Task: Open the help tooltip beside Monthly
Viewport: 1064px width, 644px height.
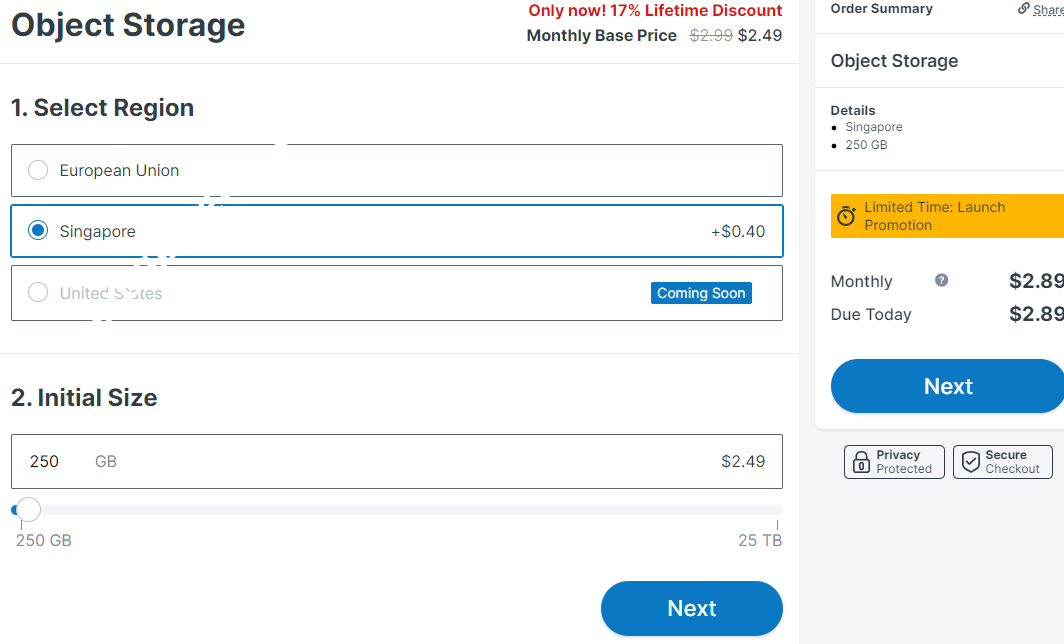Action: pyautogui.click(x=941, y=281)
